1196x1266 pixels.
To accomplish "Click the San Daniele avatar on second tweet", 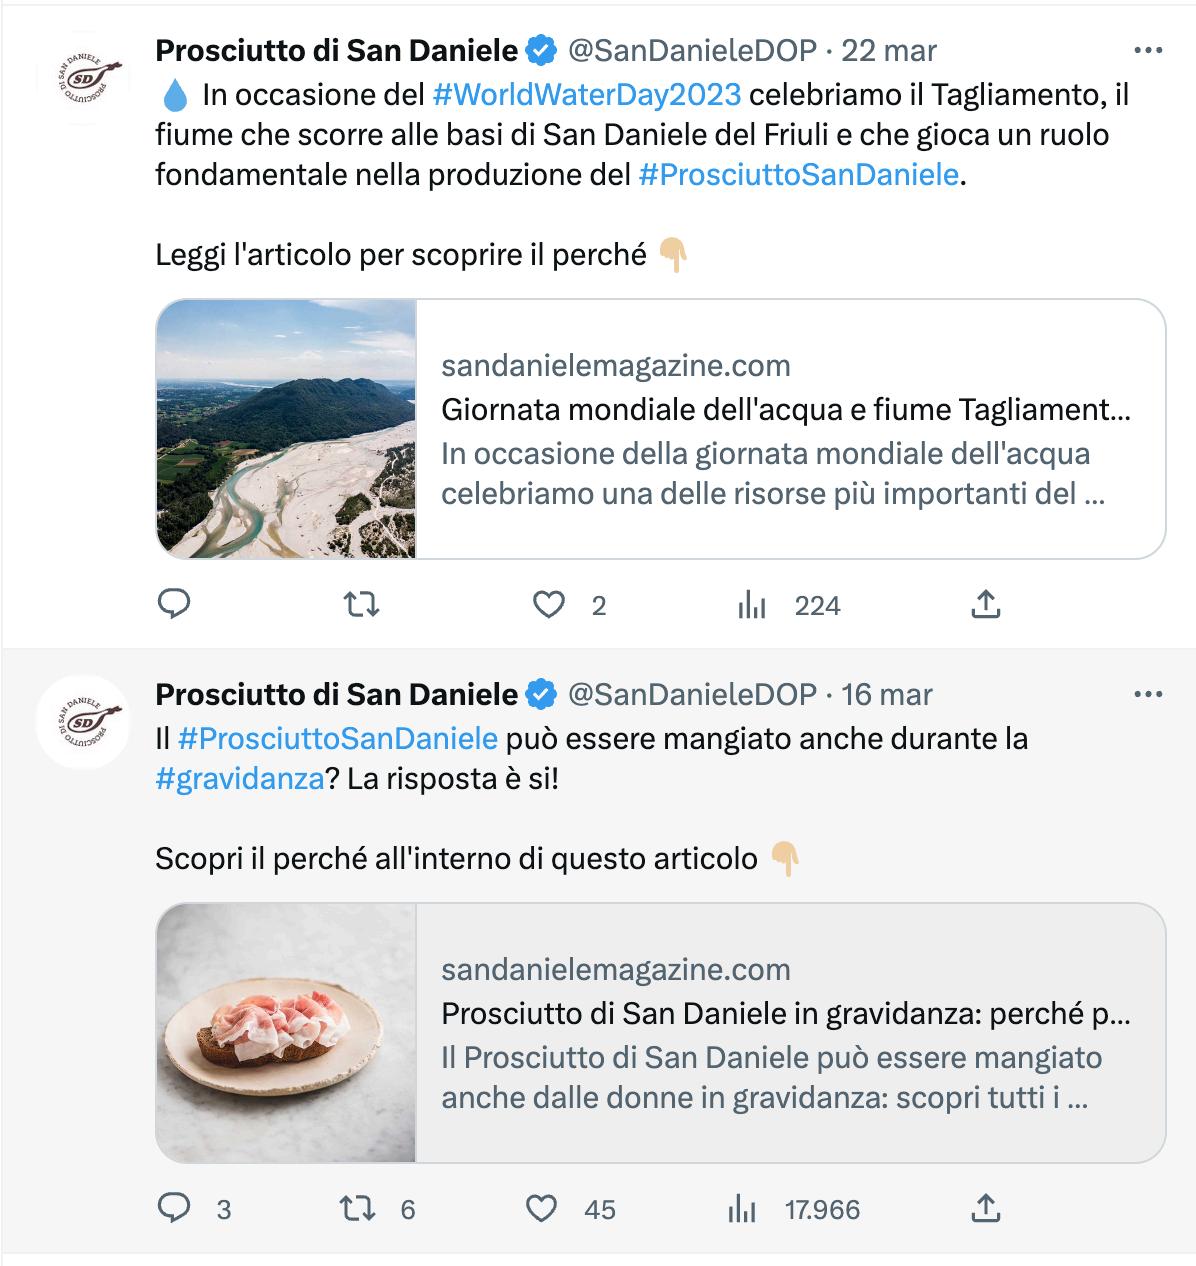I will 83,720.
